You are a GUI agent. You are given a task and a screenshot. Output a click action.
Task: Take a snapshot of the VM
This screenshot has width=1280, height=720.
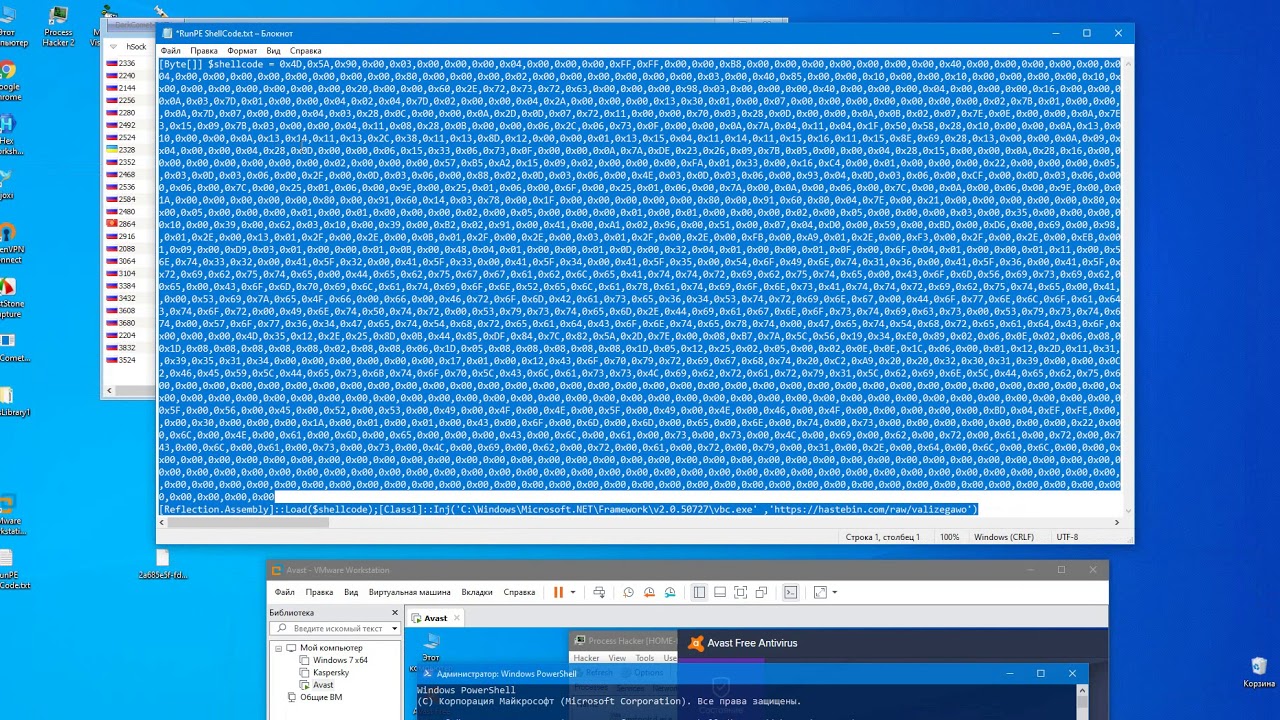coord(628,592)
